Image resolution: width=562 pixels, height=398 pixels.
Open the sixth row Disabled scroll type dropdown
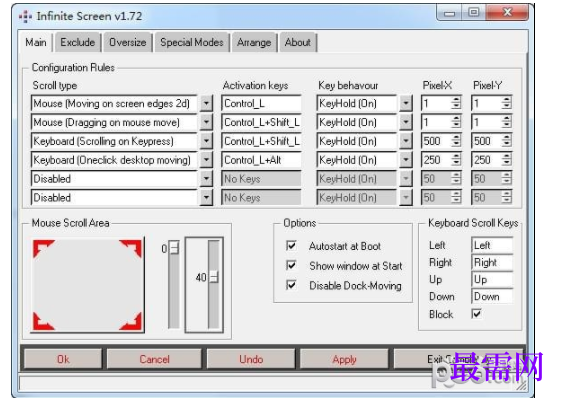coord(206,198)
